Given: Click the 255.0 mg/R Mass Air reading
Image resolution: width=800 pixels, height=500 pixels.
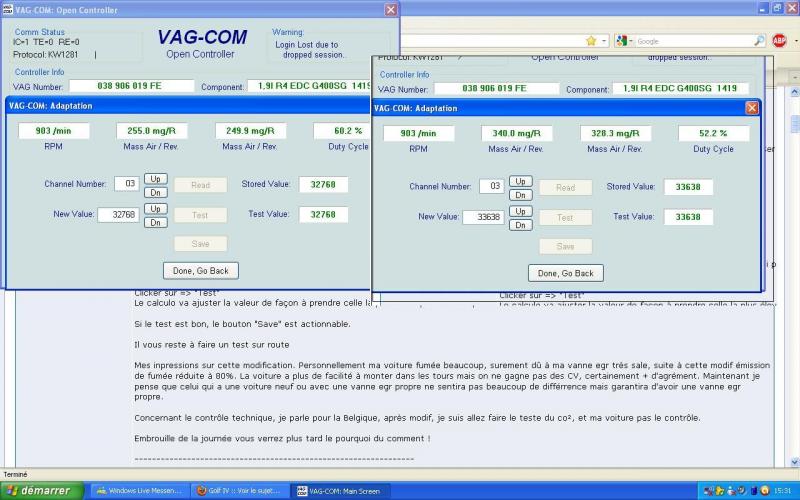Looking at the screenshot, I should pyautogui.click(x=152, y=131).
